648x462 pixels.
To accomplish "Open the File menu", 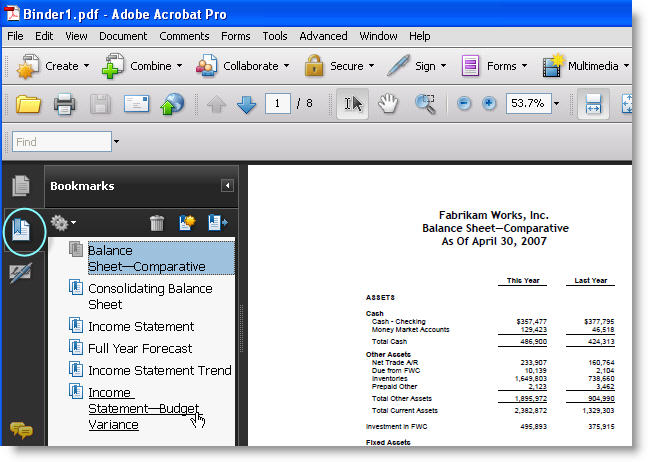I will coord(15,36).
